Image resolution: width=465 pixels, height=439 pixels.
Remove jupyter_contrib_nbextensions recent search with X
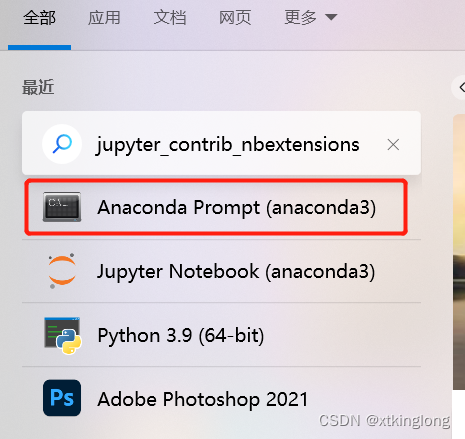(x=393, y=145)
